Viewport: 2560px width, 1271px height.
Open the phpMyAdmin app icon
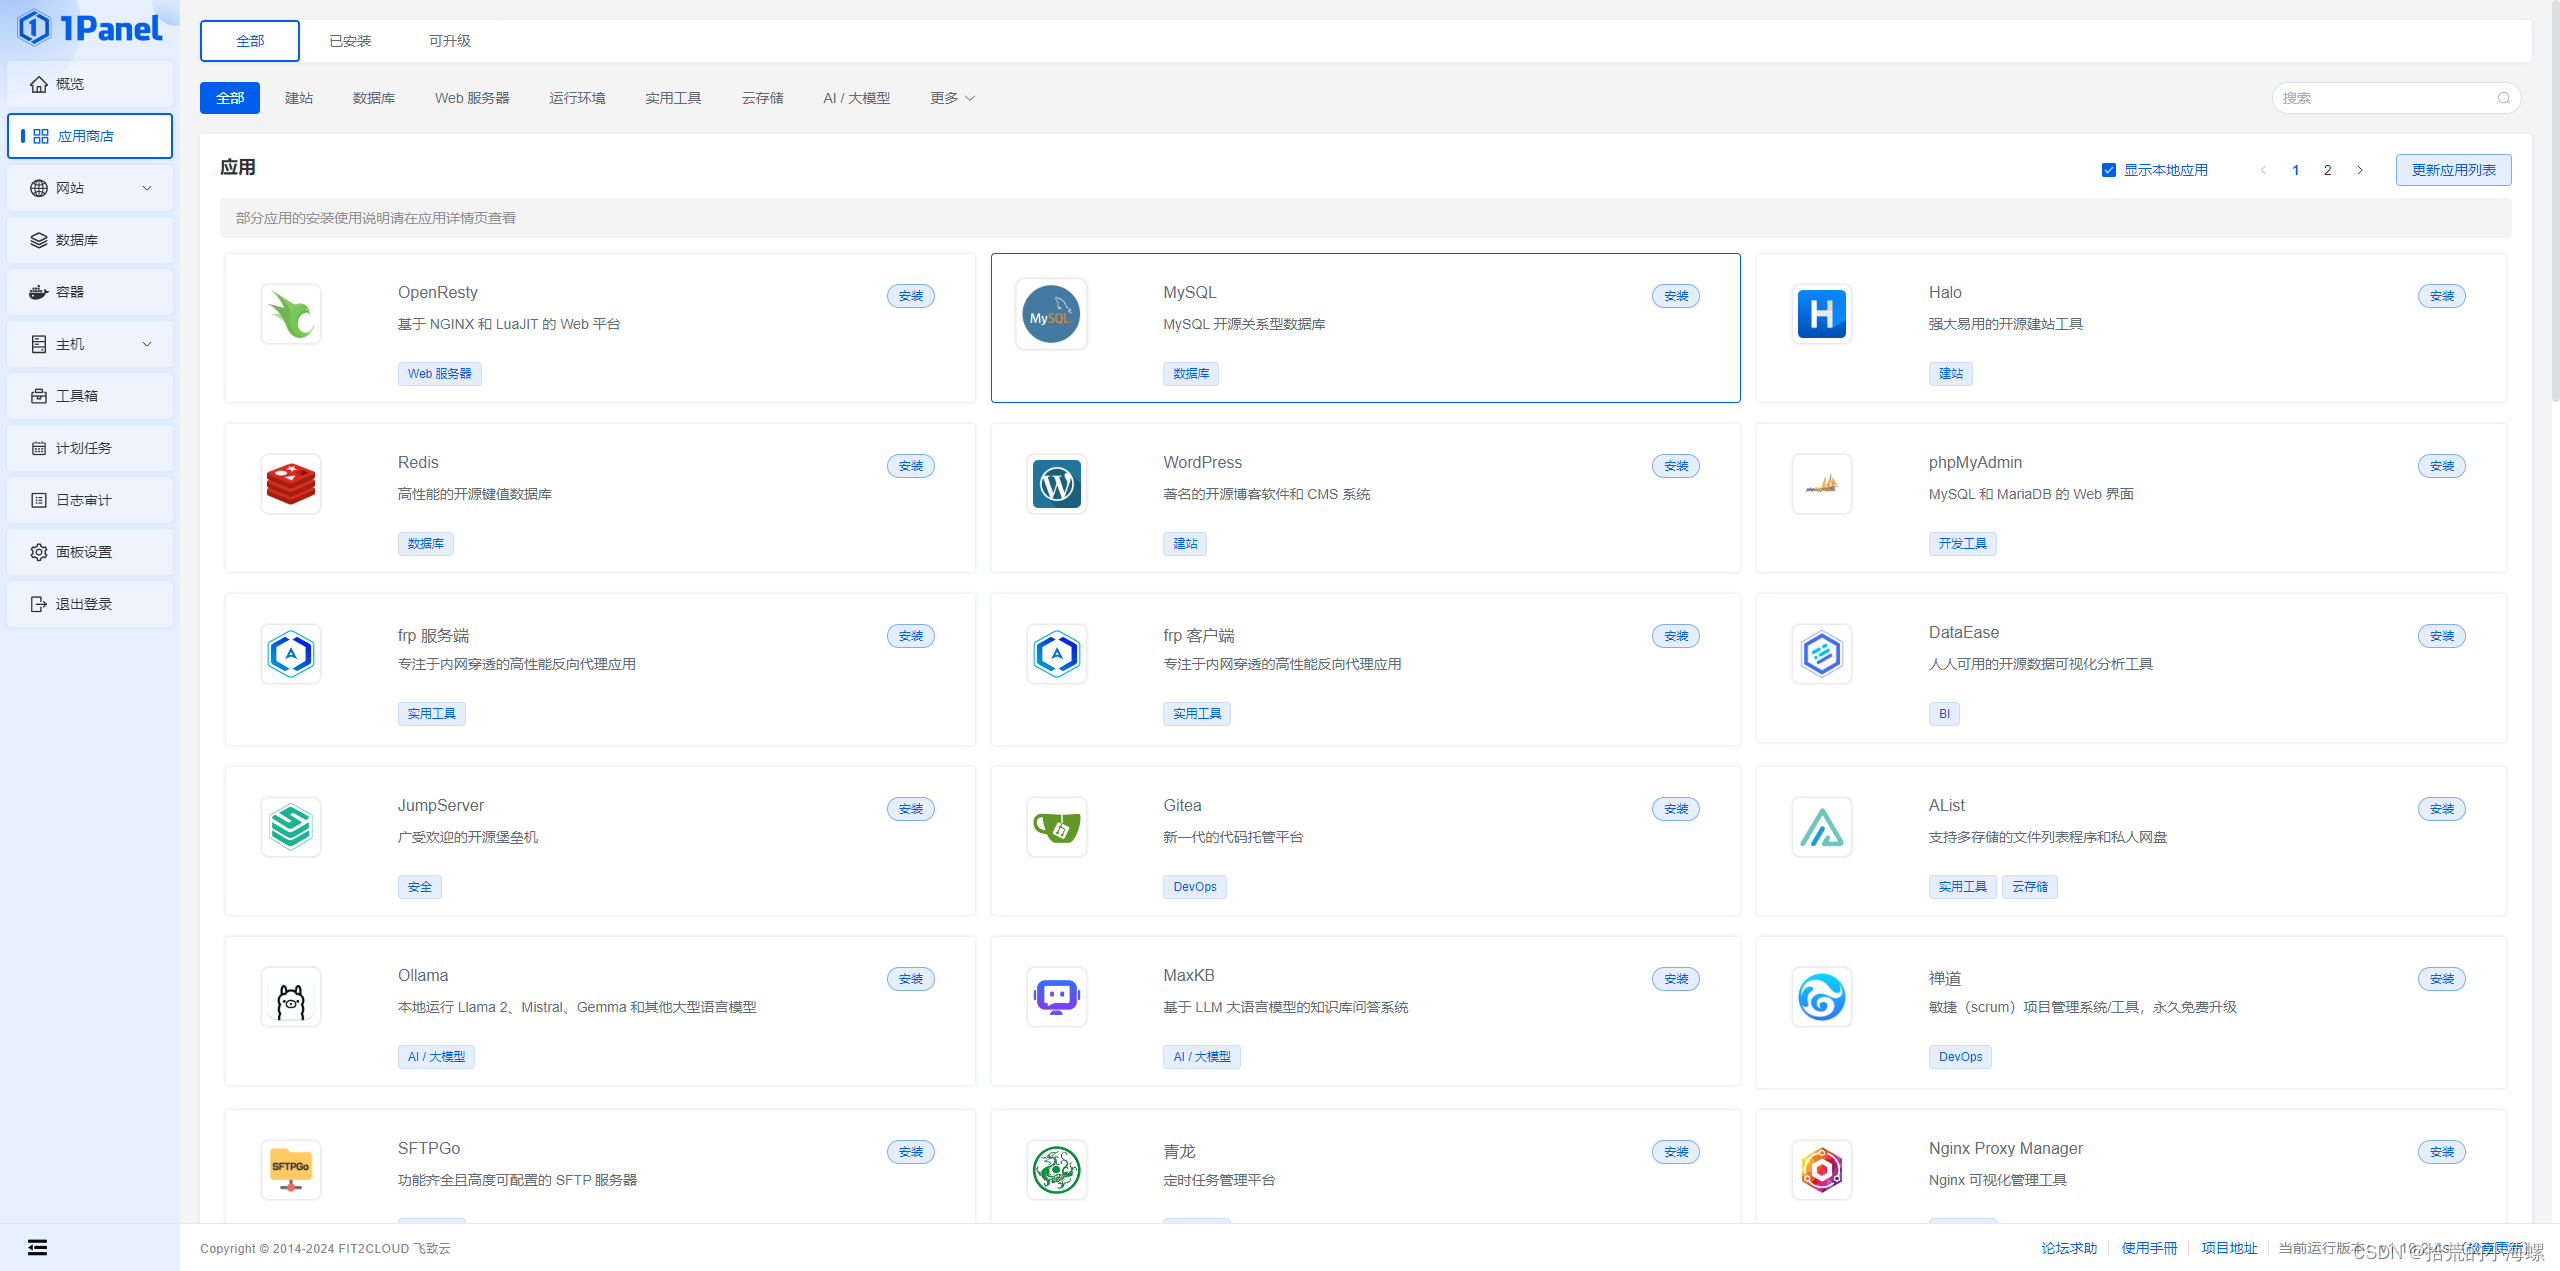coord(1822,484)
